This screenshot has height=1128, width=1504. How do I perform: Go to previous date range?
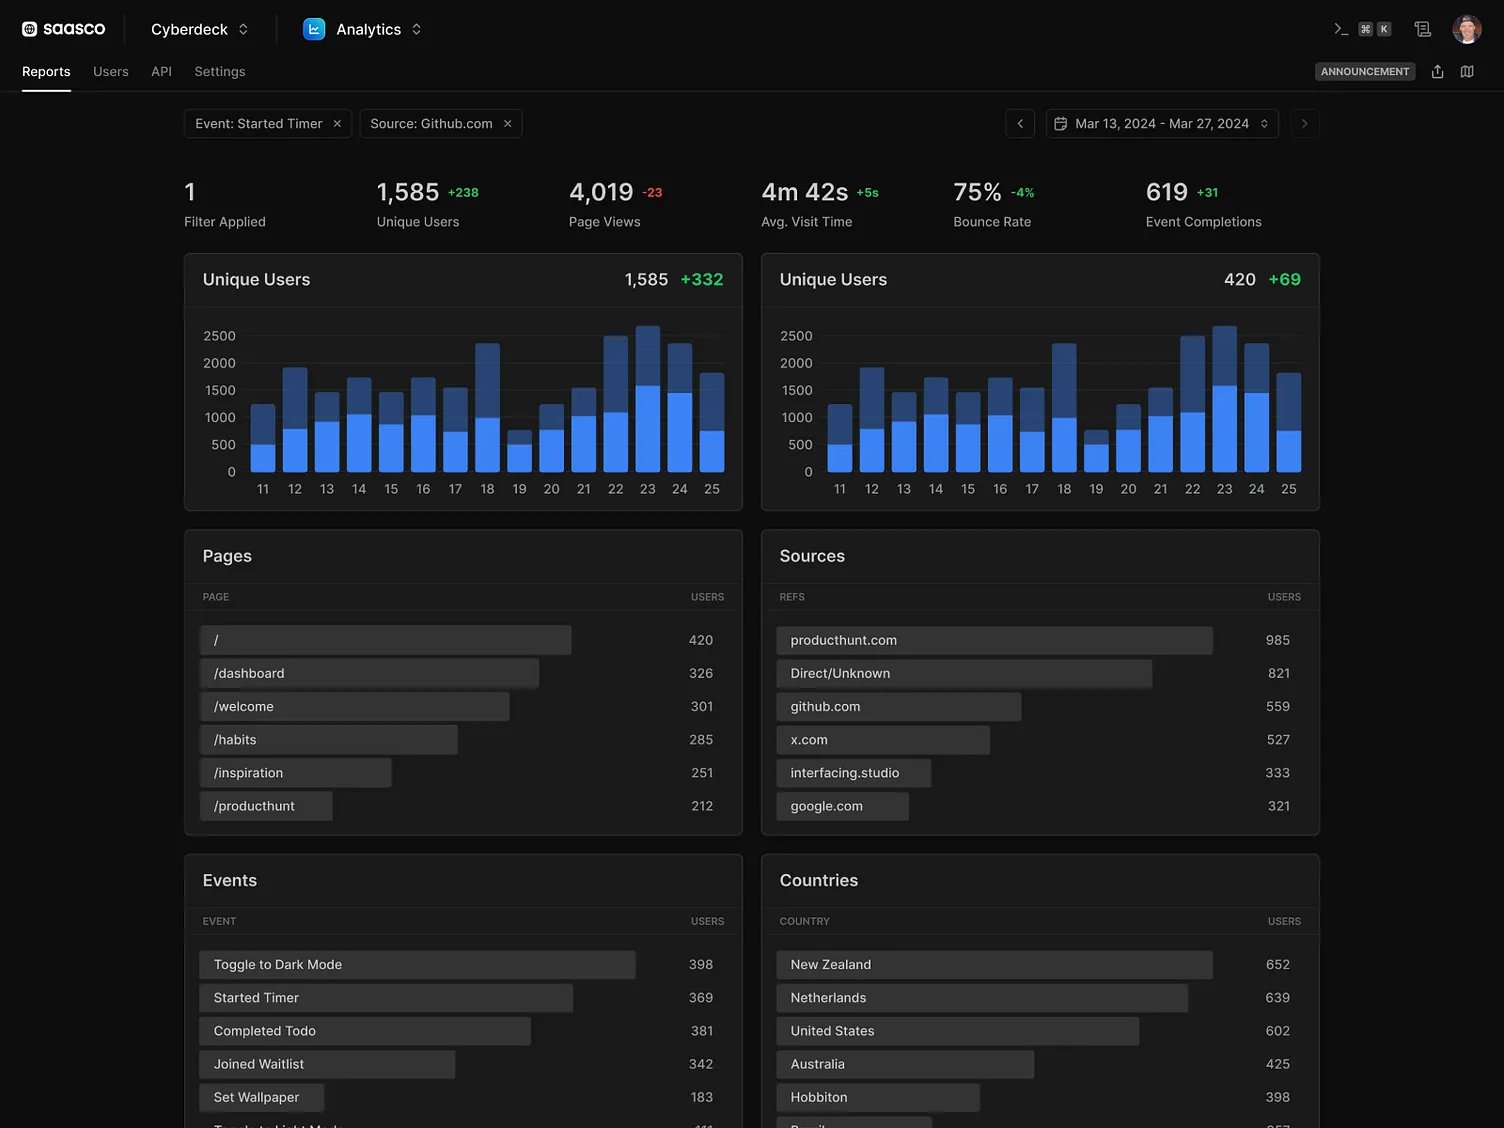point(1020,124)
